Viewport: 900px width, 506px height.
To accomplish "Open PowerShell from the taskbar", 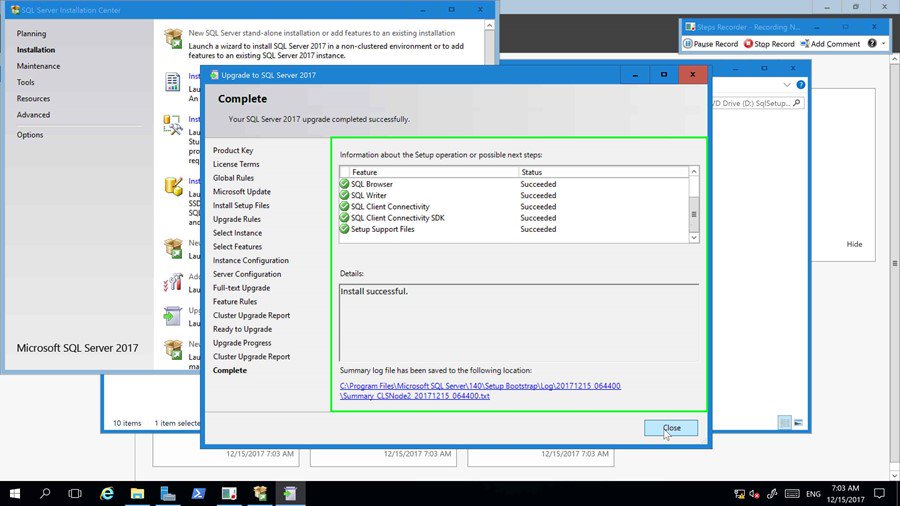I will pos(199,493).
